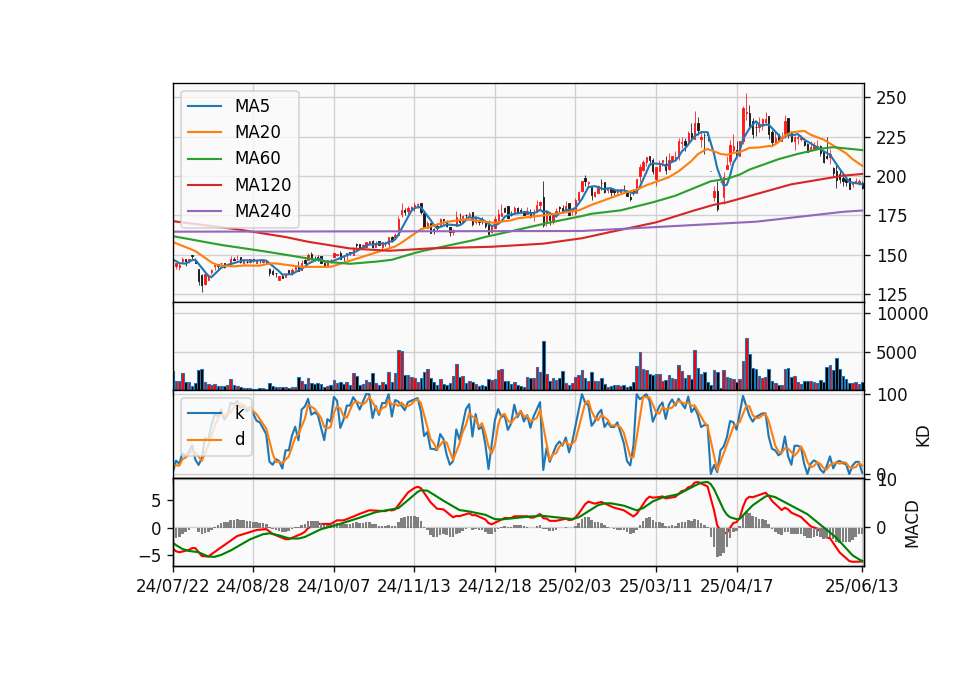Viewport: 960px width, 690px height.
Task: Click the k legend entry in KD panel
Action: (239, 413)
